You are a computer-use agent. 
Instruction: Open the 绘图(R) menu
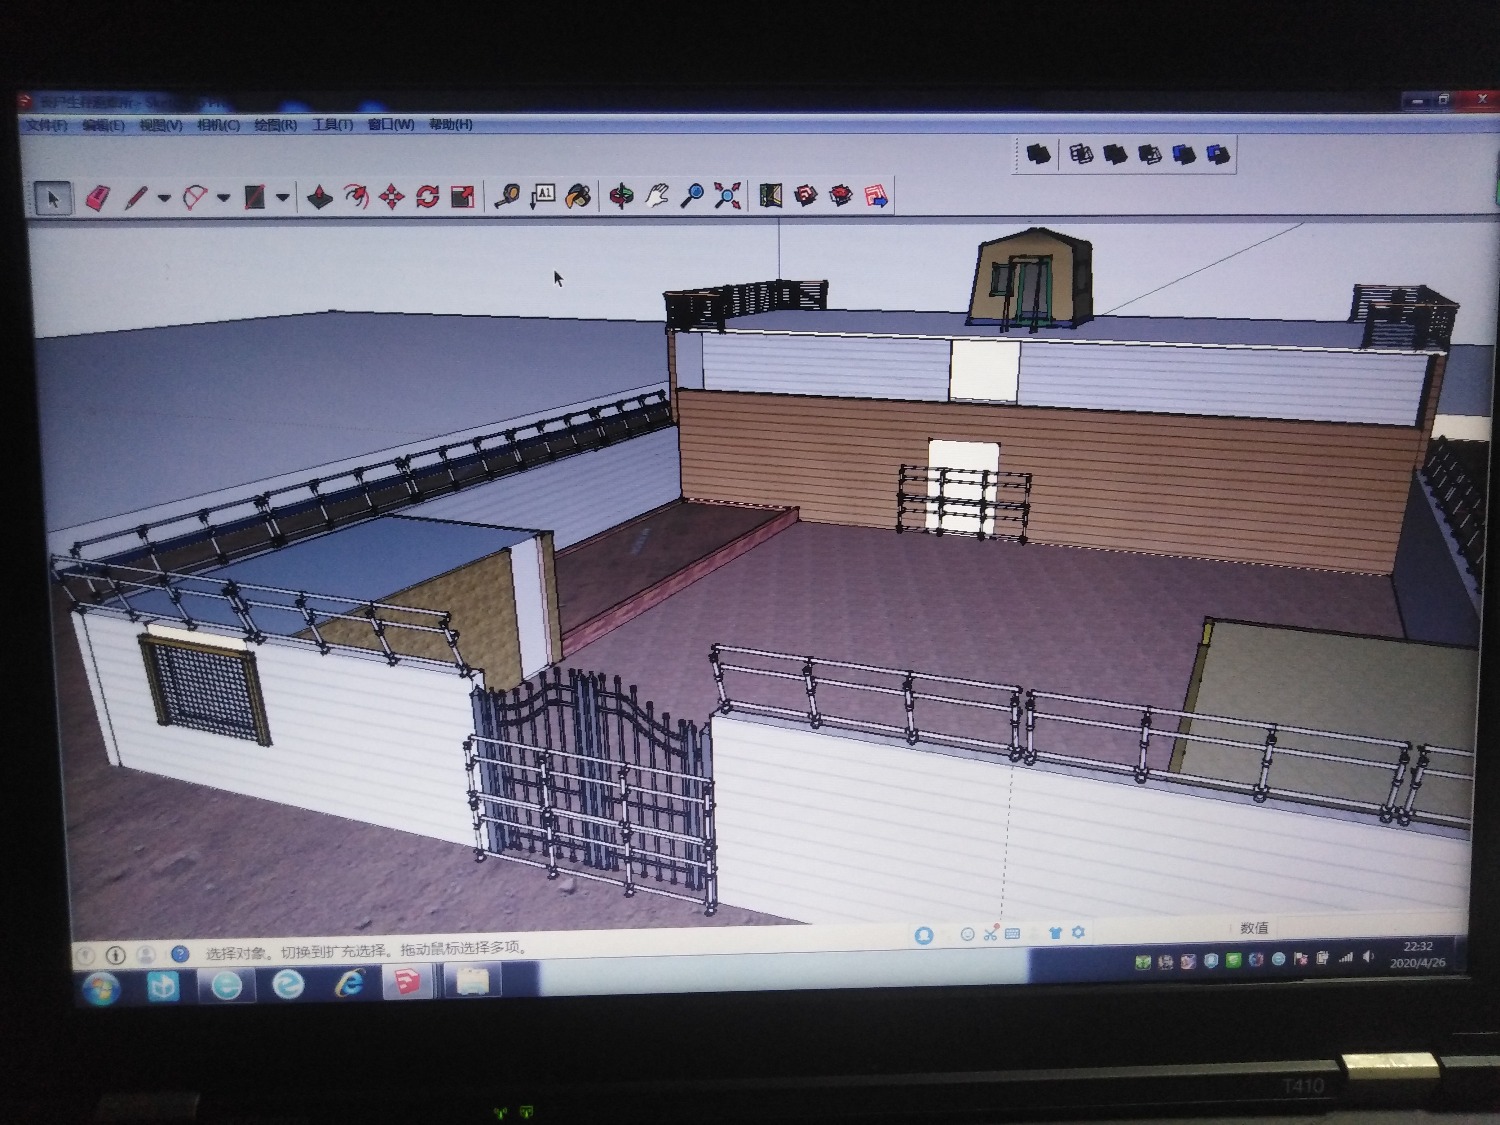275,125
